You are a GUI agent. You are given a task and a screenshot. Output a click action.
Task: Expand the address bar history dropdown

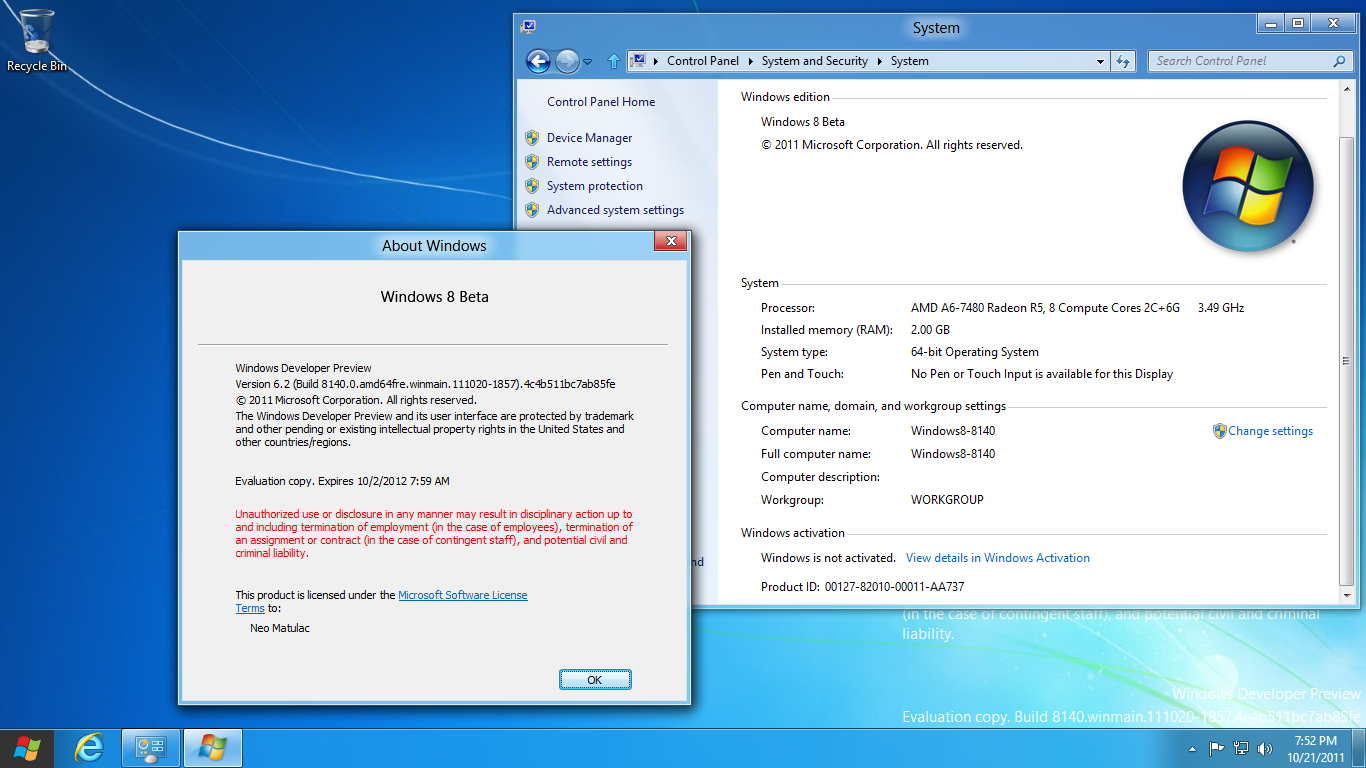[x=1101, y=61]
